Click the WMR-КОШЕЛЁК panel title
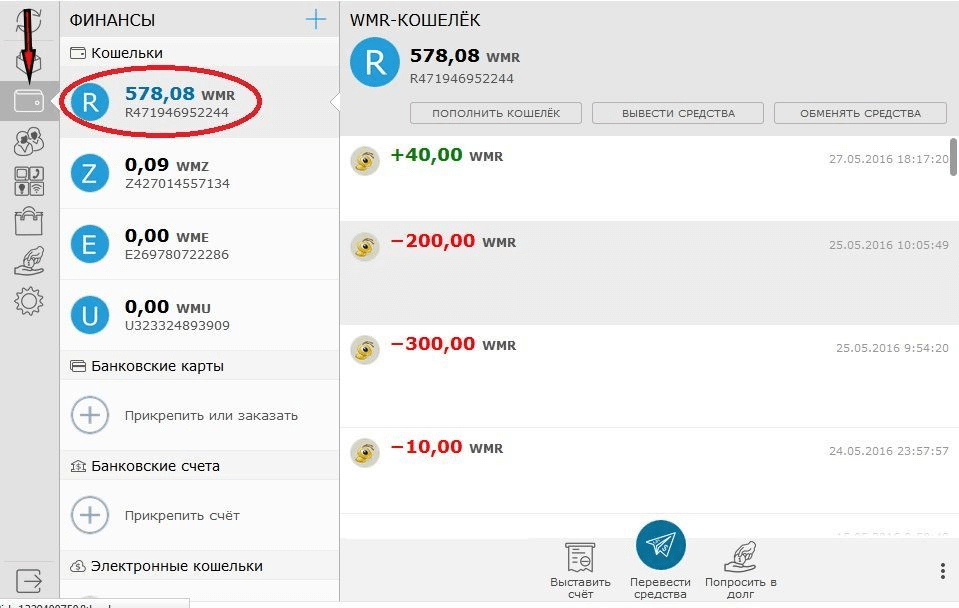Screen dimensions: 959x608 pos(415,20)
